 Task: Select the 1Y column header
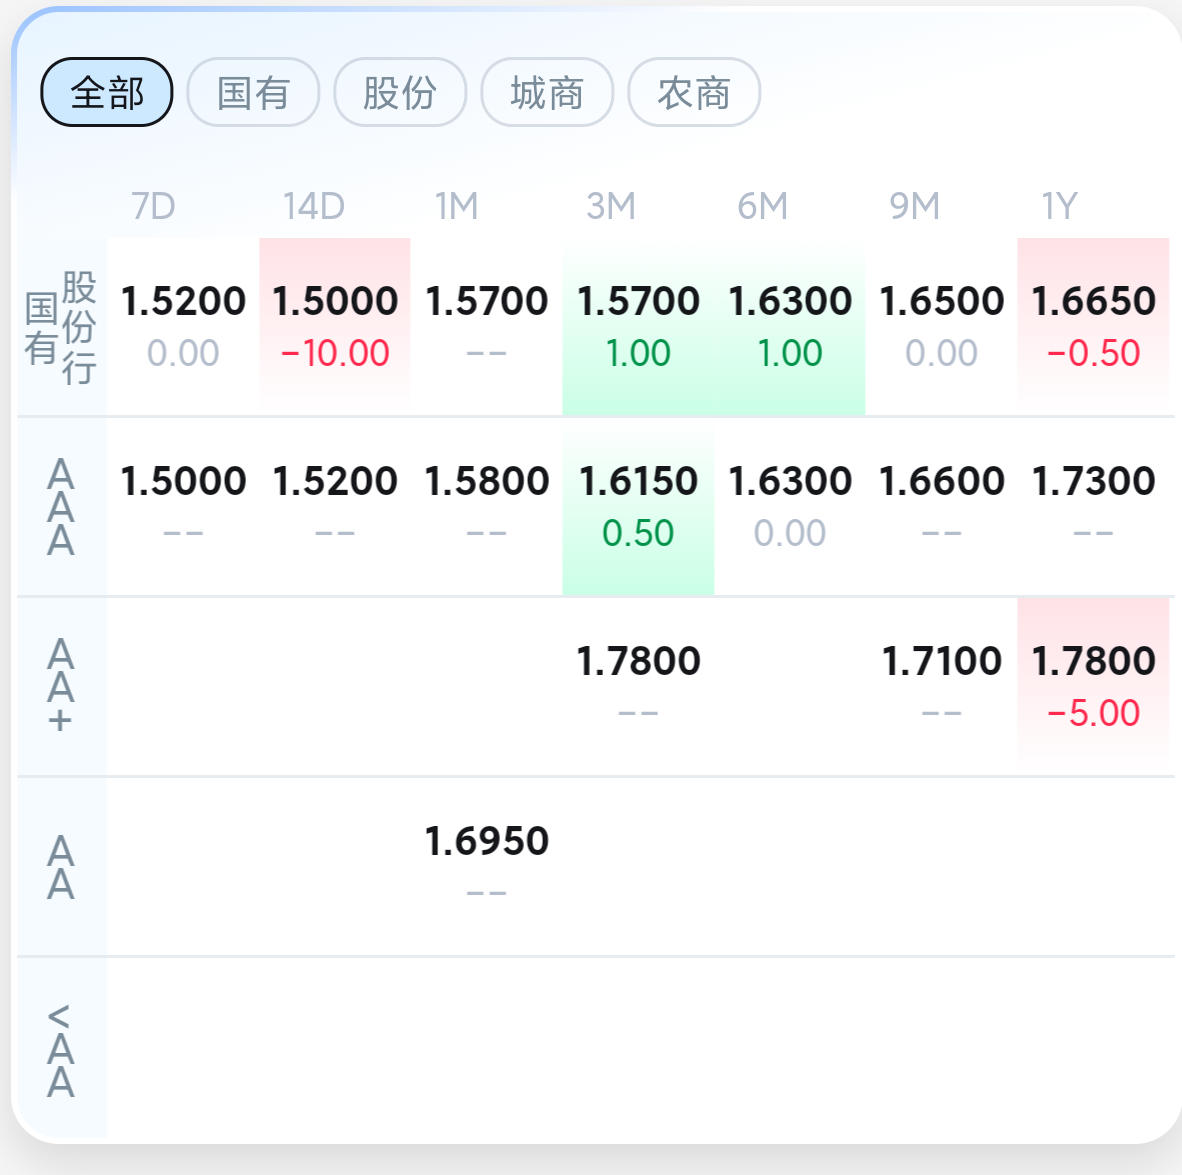click(1059, 206)
